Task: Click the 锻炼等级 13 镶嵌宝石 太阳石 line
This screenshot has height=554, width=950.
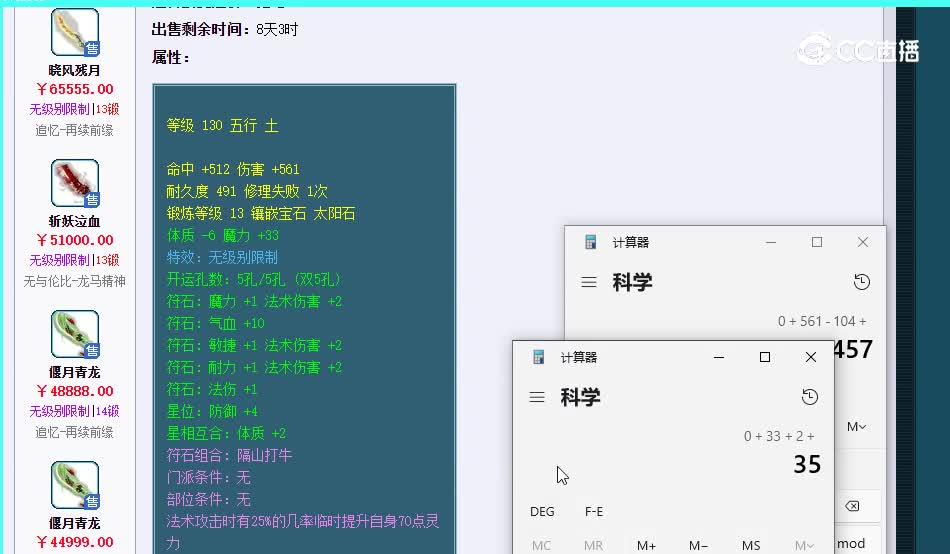Action: point(261,213)
